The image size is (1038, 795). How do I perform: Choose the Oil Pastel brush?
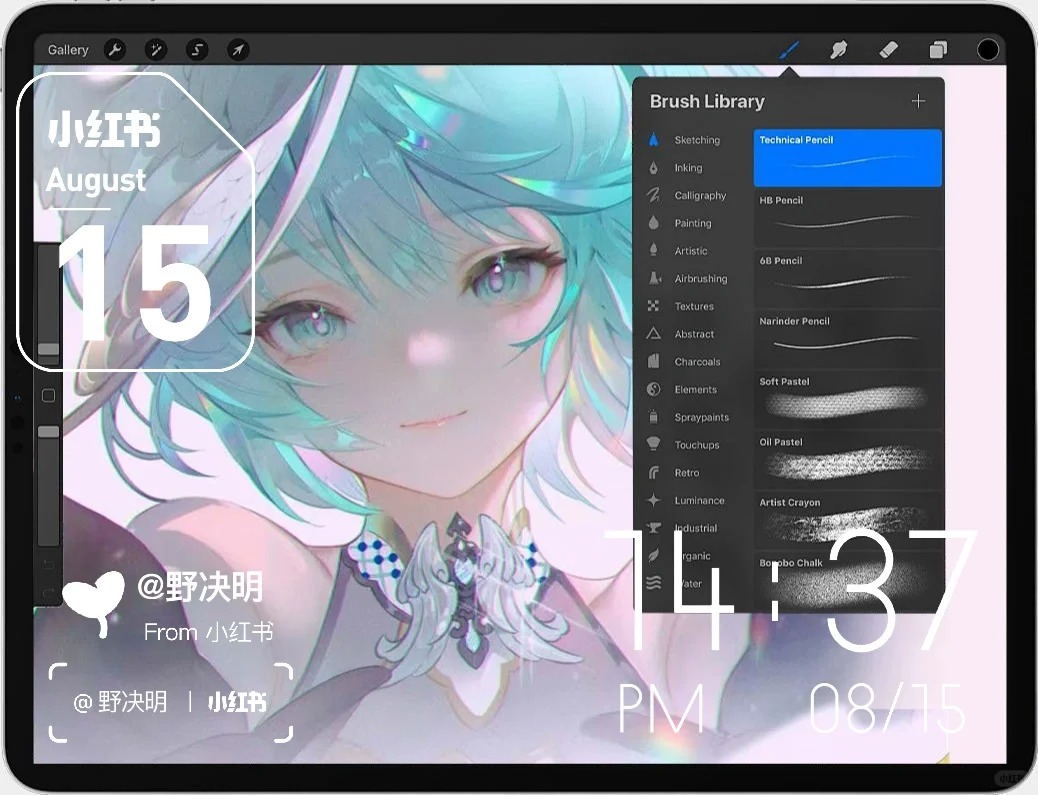pos(847,460)
